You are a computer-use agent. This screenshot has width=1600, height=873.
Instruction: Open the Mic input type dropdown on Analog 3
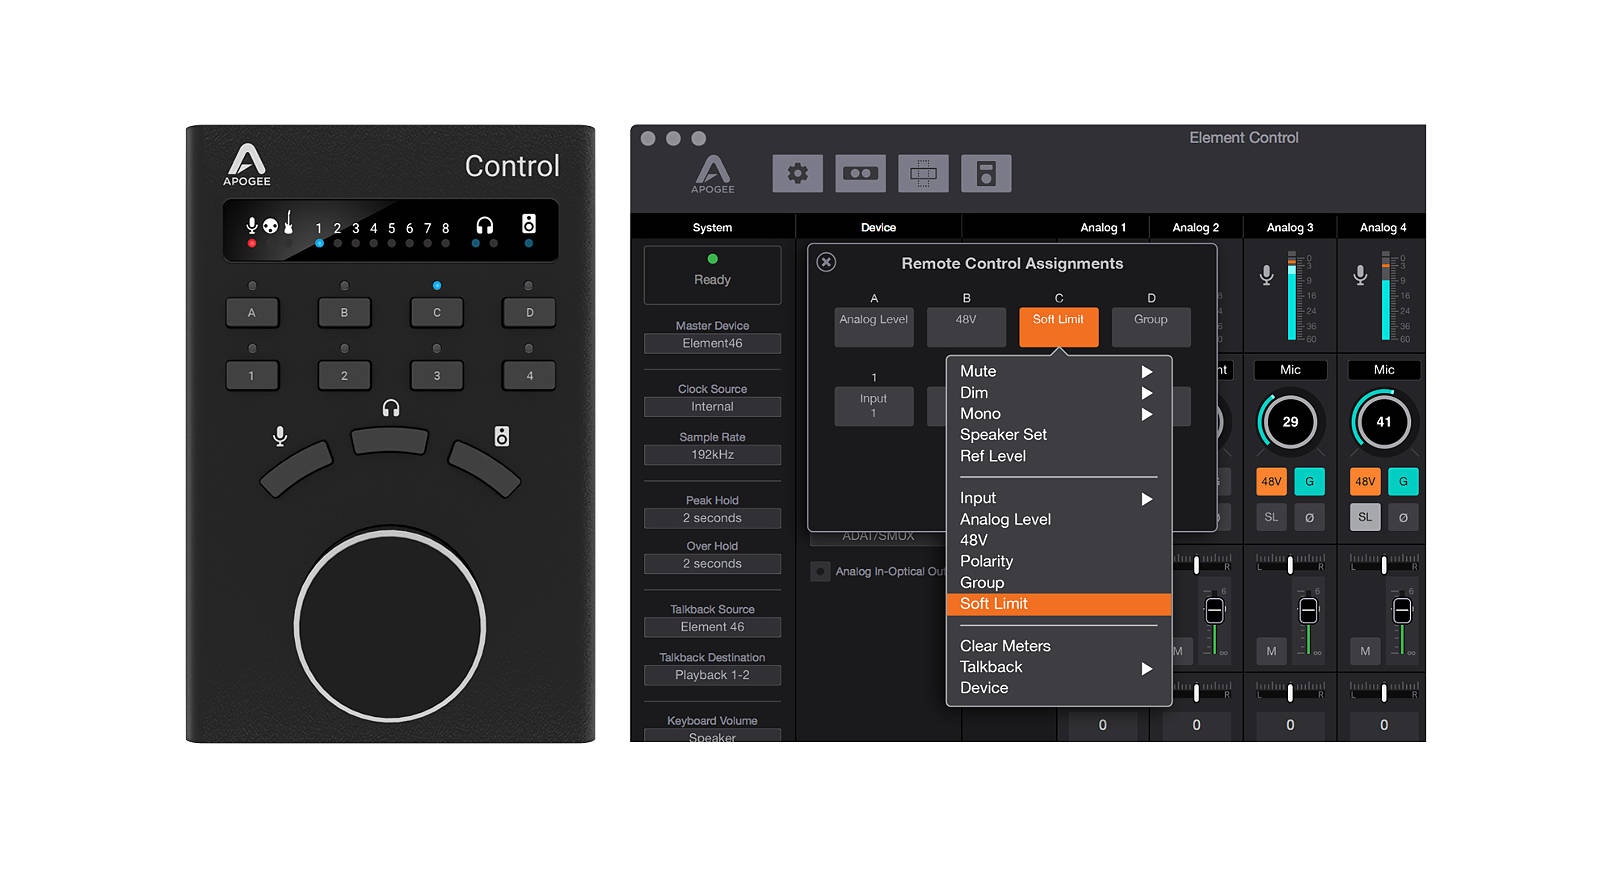tap(1290, 370)
